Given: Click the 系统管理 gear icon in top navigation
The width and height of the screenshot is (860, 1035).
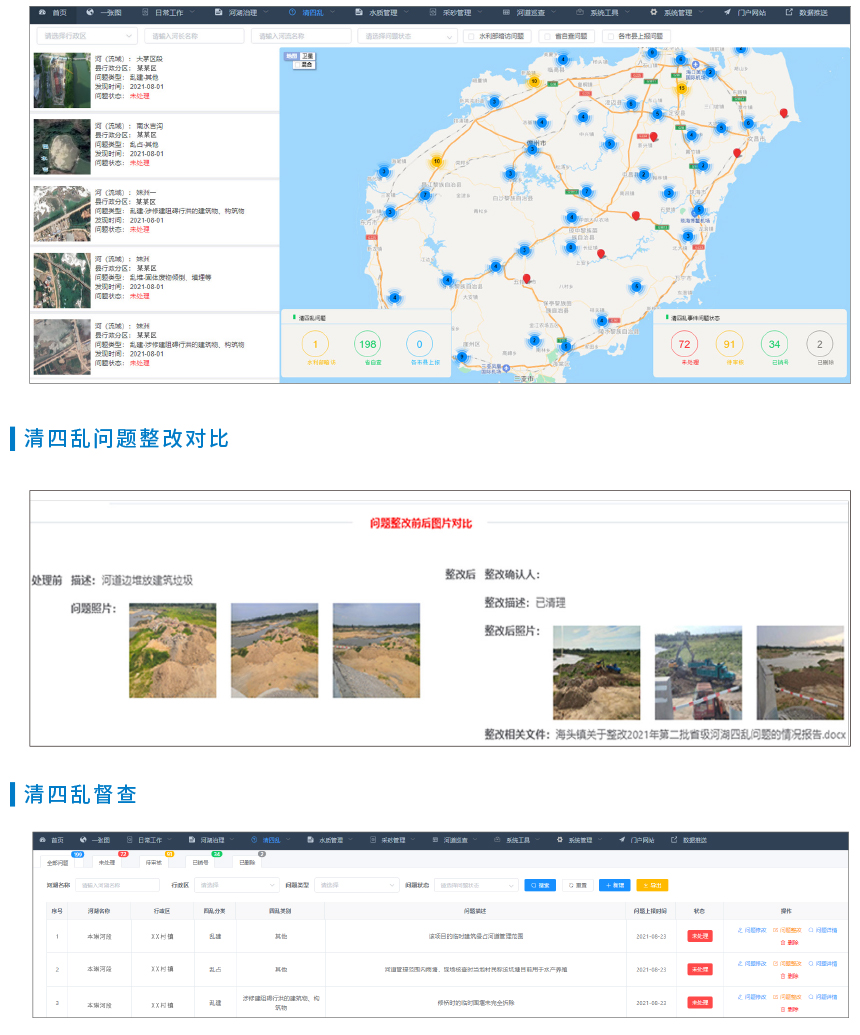Looking at the screenshot, I should tap(653, 12).
